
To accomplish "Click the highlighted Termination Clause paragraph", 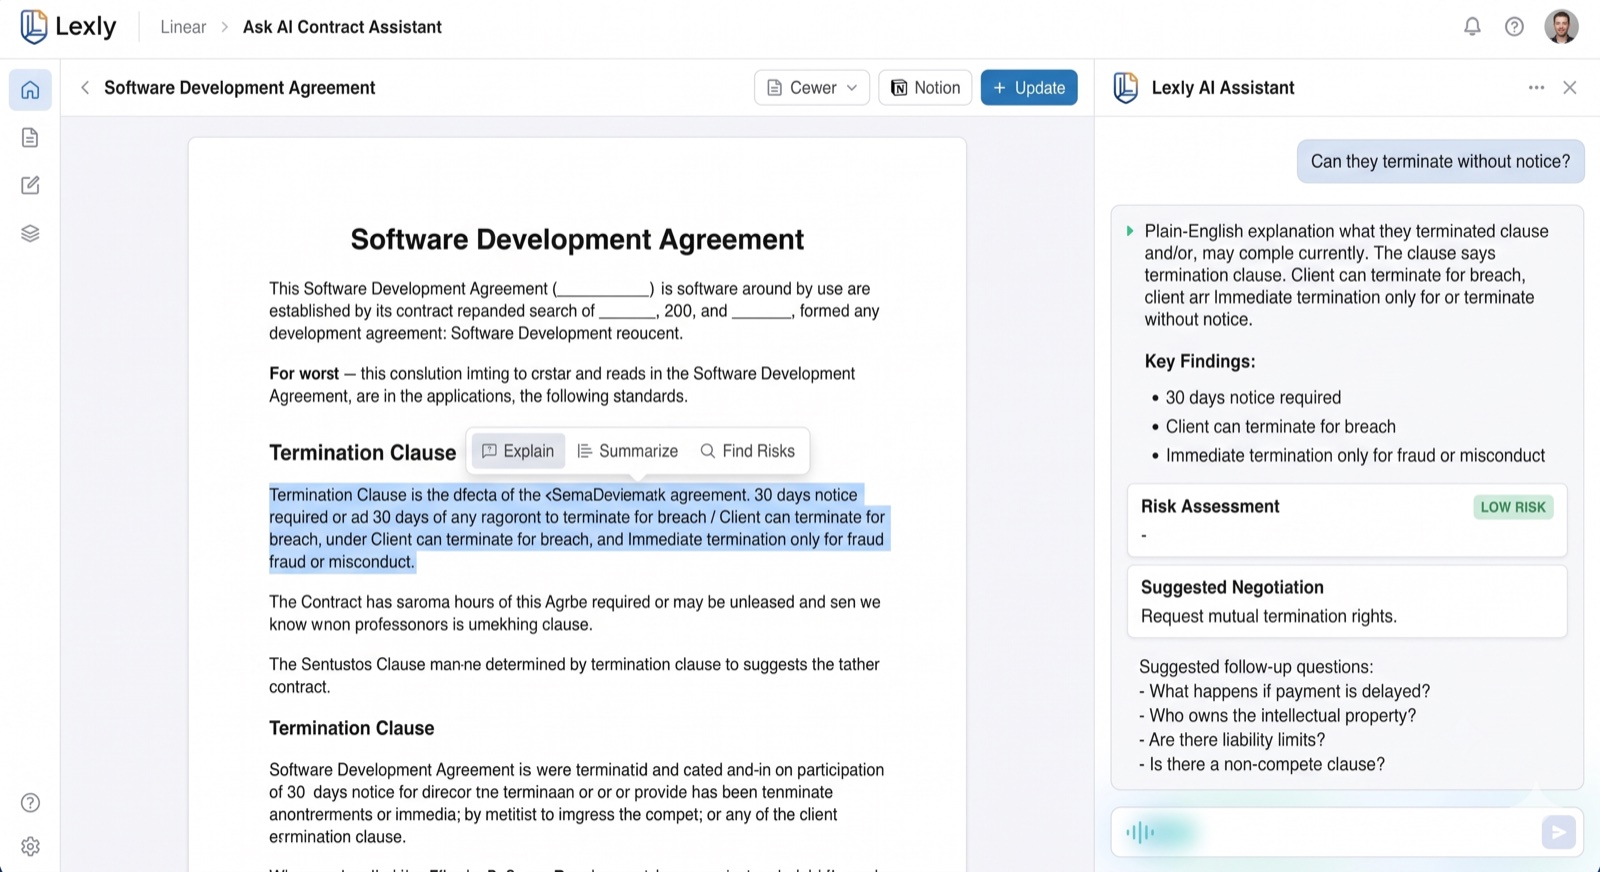I will tap(578, 528).
